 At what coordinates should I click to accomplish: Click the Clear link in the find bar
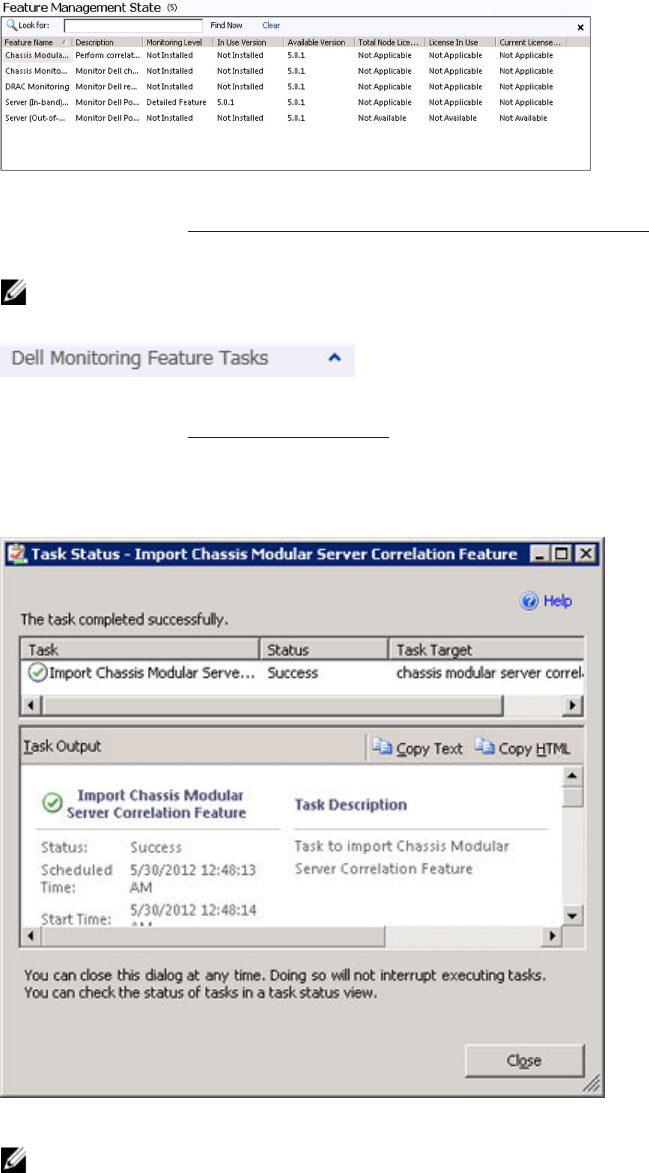(x=271, y=25)
